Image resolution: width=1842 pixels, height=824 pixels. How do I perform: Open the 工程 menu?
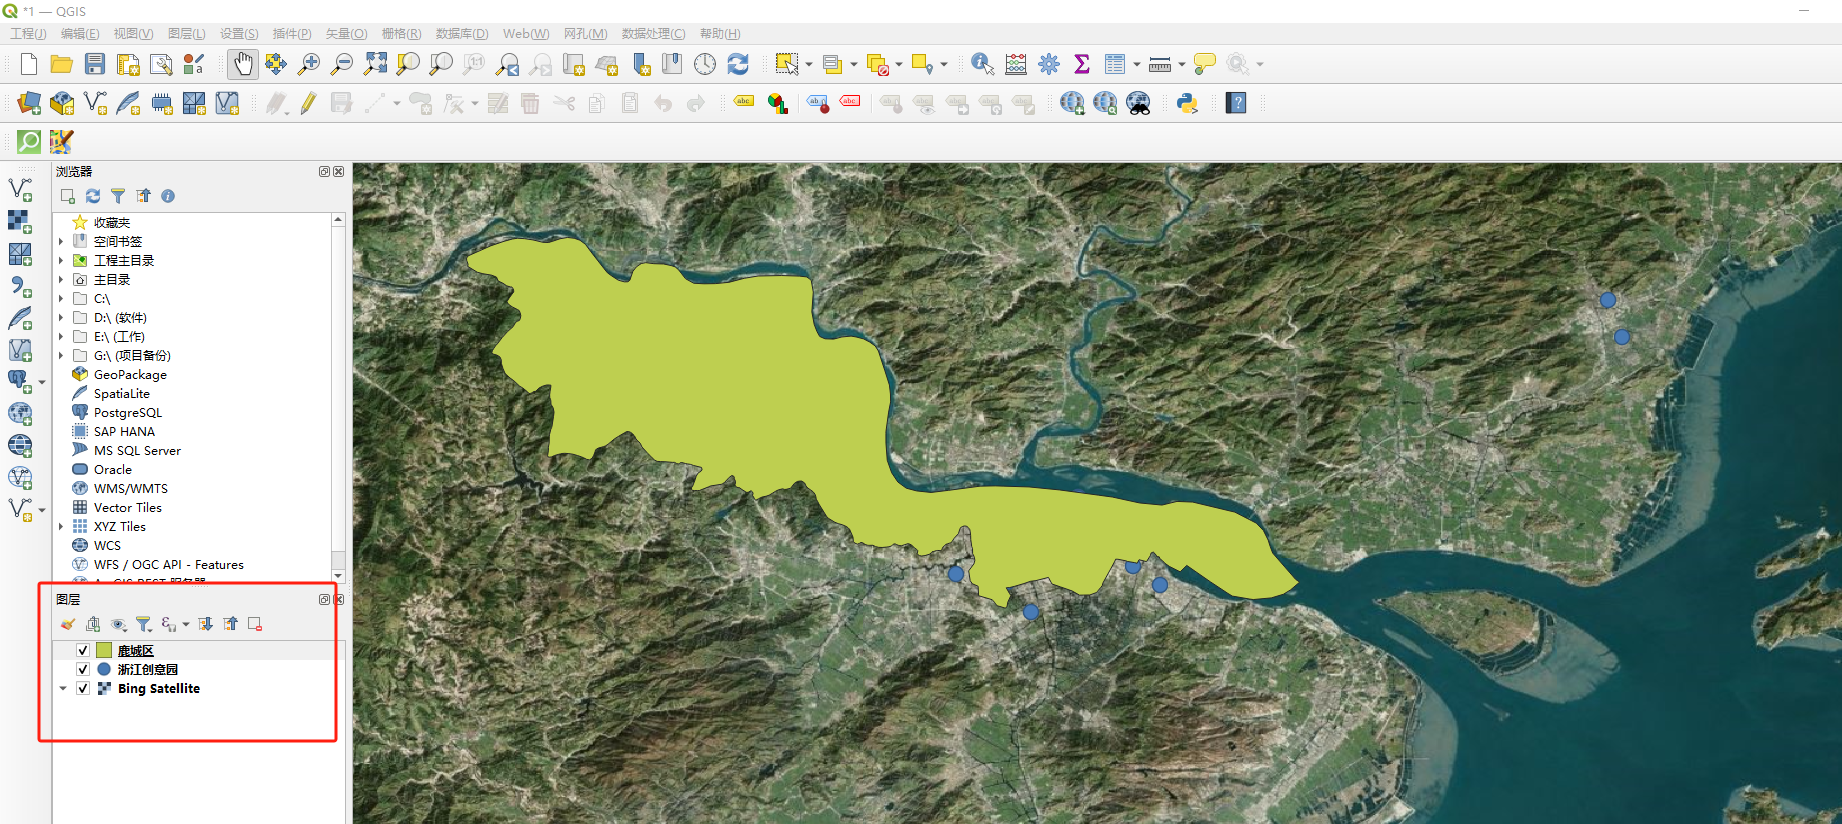pyautogui.click(x=28, y=33)
